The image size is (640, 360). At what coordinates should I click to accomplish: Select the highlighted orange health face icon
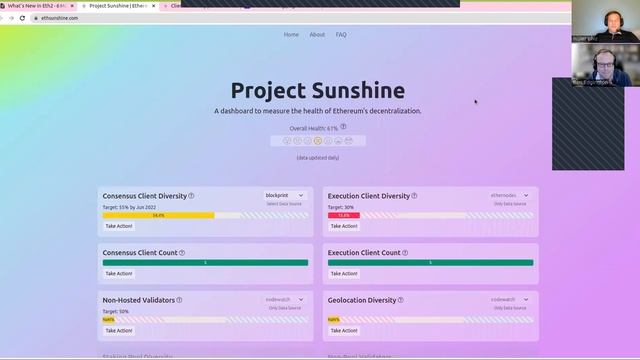click(318, 141)
